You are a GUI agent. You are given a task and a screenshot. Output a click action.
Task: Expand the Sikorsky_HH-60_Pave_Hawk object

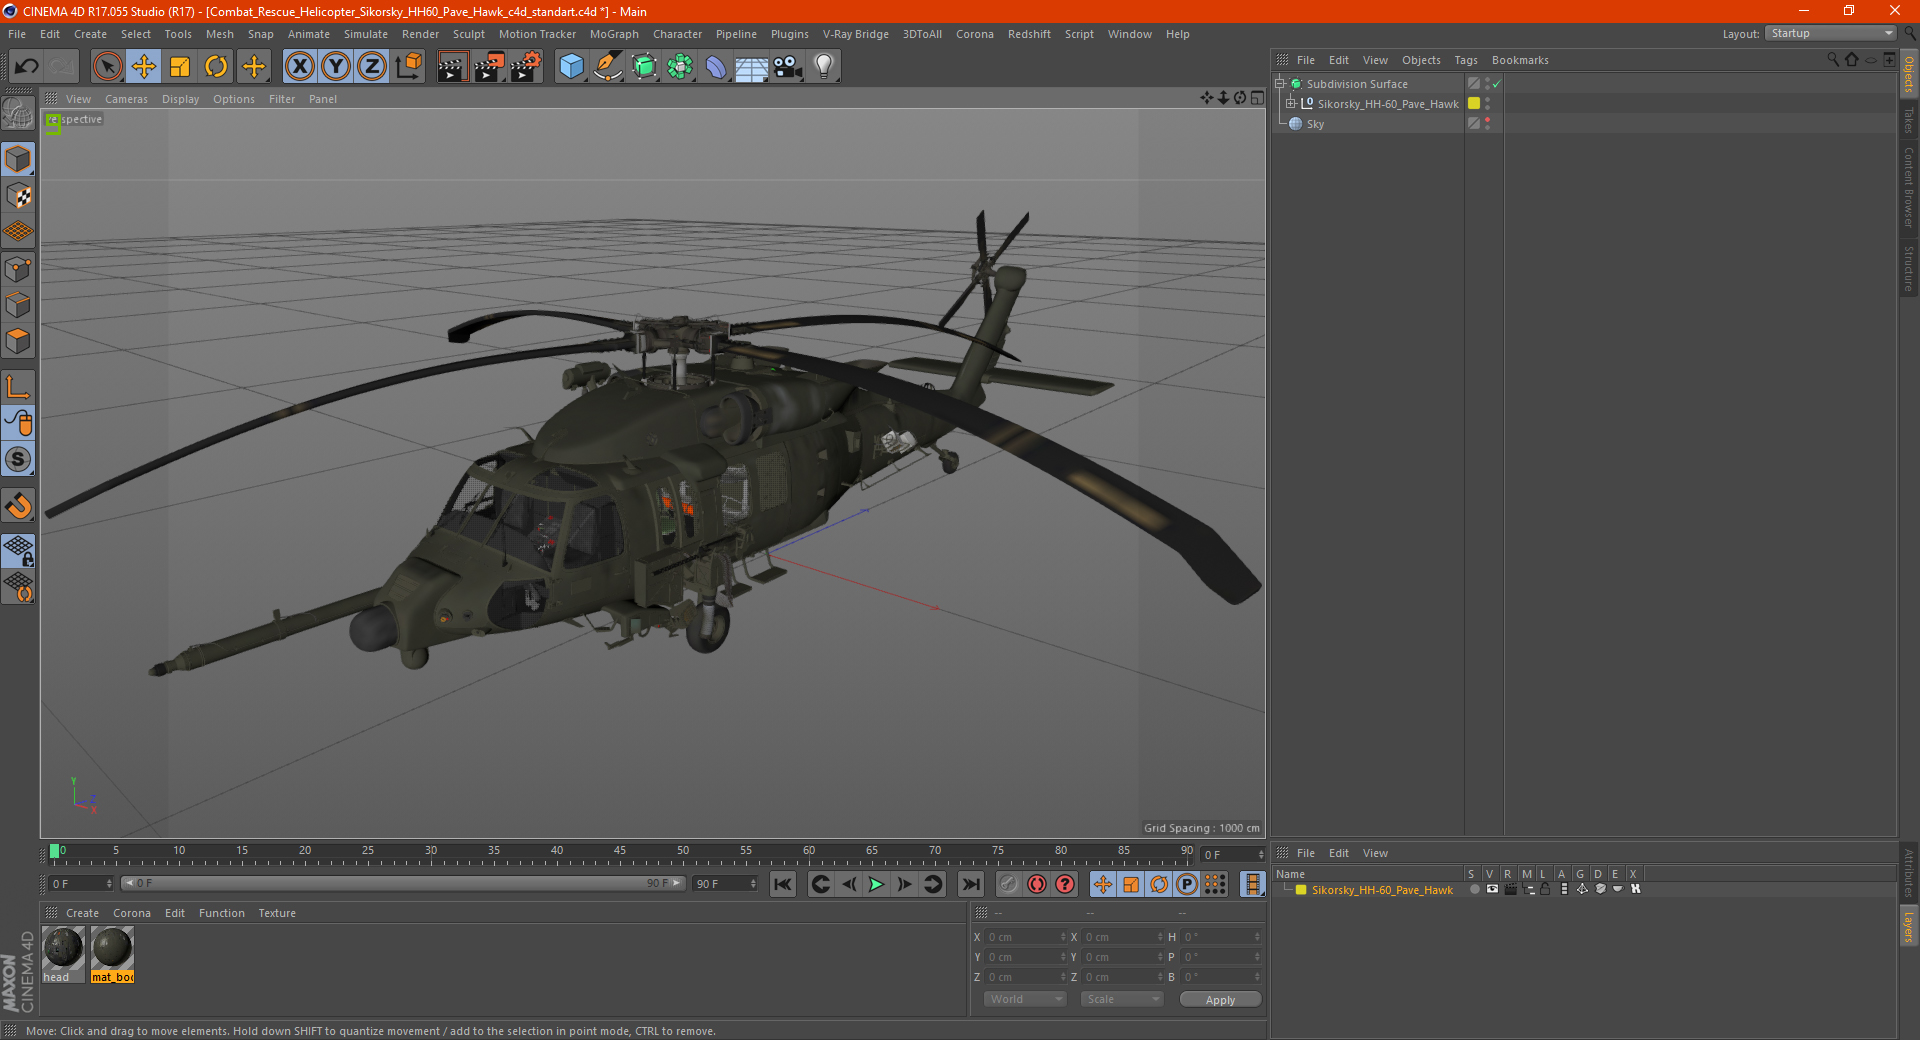coord(1291,104)
